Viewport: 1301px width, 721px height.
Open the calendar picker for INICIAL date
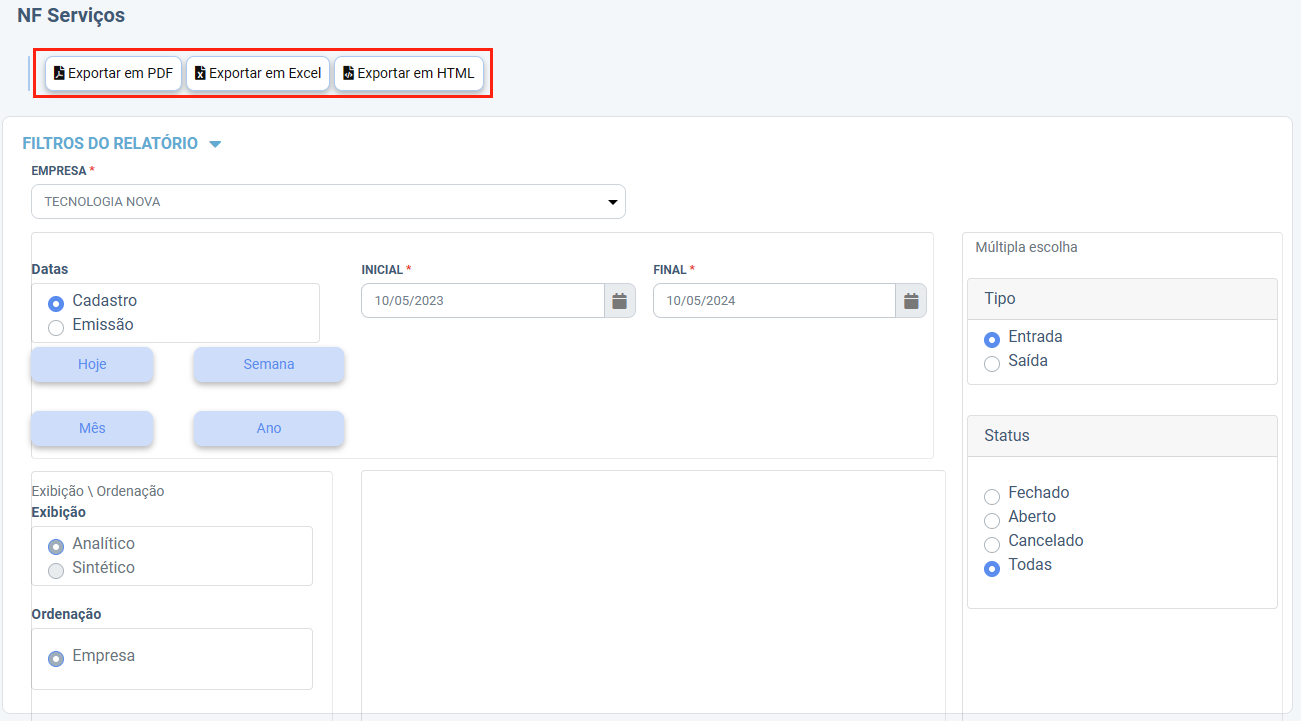[x=620, y=300]
